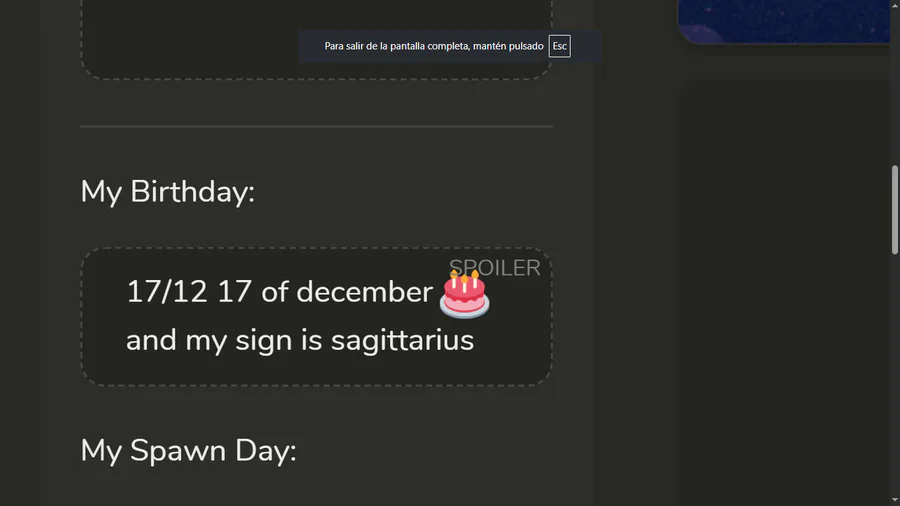Screen dimensions: 900x506
Task: Click the blue starry image thumbnail
Action: pyautogui.click(x=785, y=20)
